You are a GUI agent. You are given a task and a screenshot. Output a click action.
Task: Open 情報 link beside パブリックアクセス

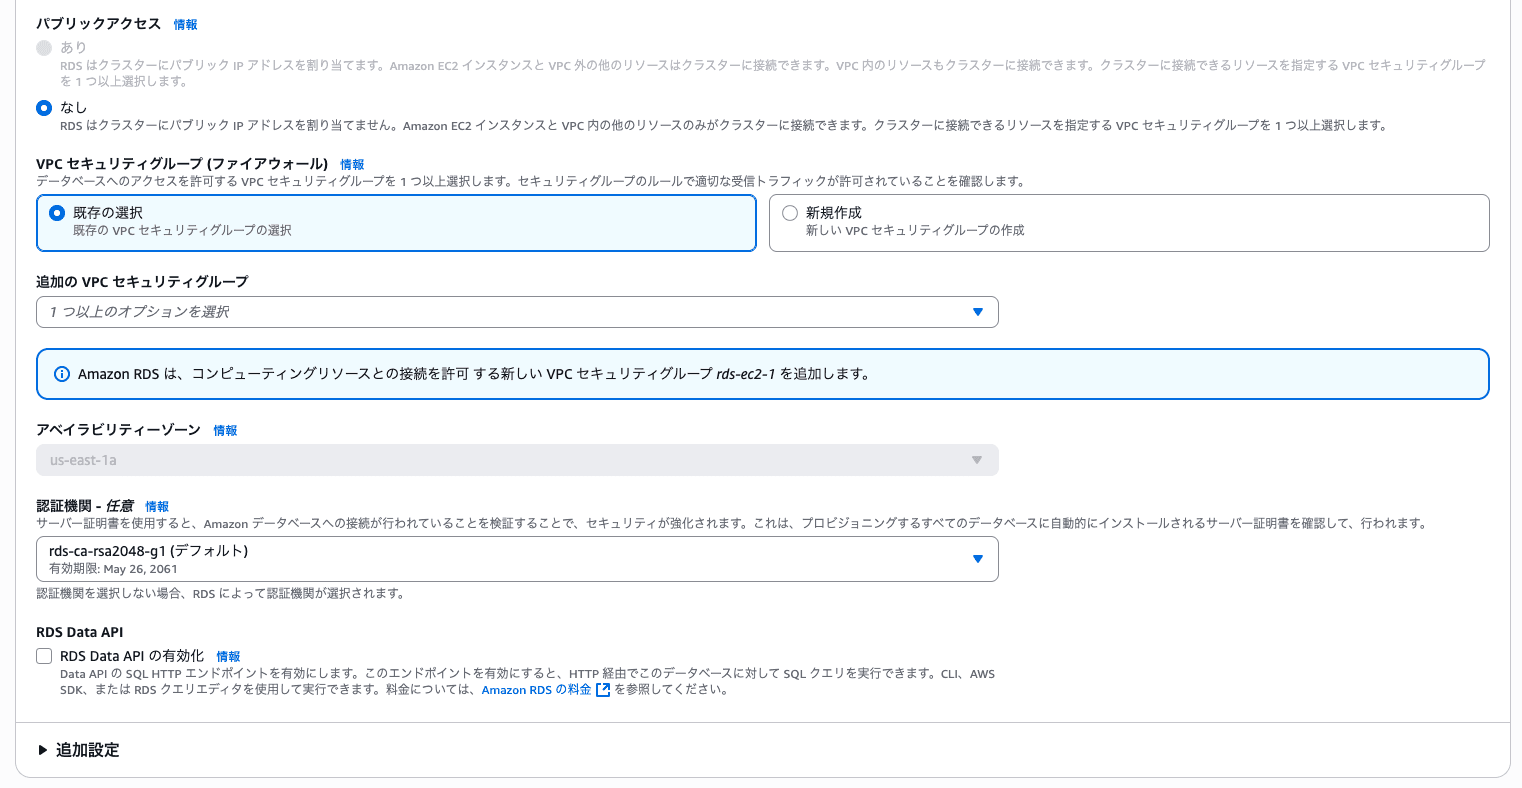point(185,24)
